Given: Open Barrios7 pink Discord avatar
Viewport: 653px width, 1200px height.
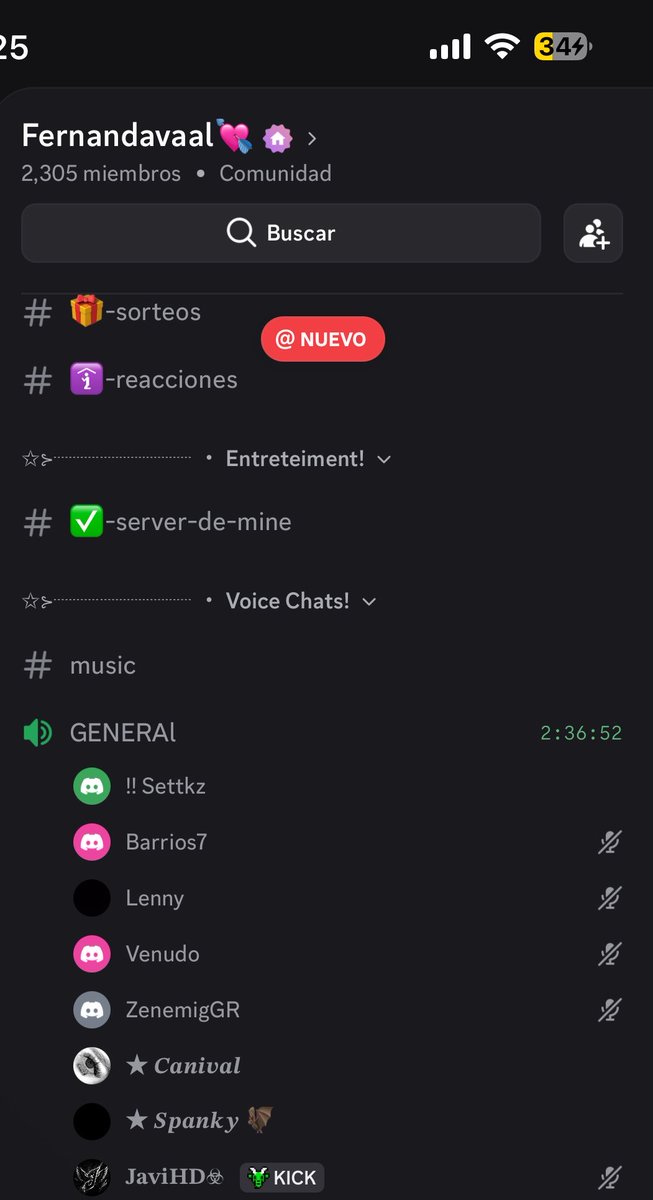Looking at the screenshot, I should pos(92,842).
